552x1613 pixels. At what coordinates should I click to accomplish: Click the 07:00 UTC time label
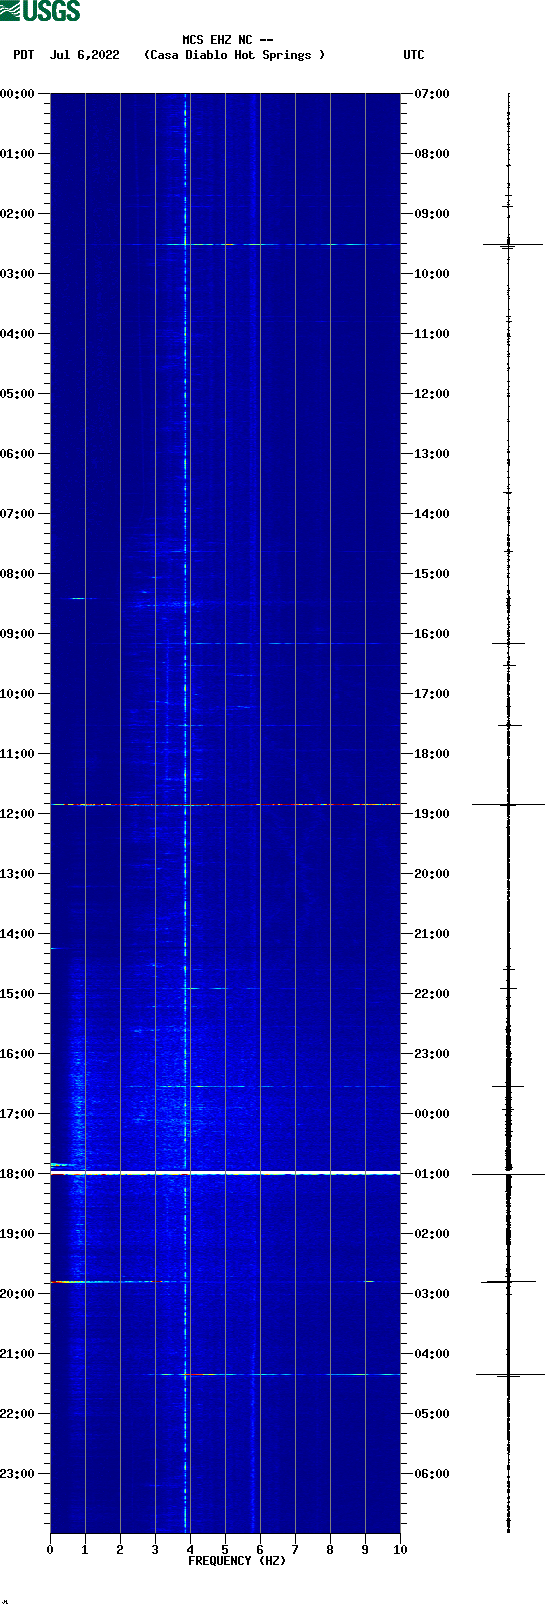[x=432, y=94]
